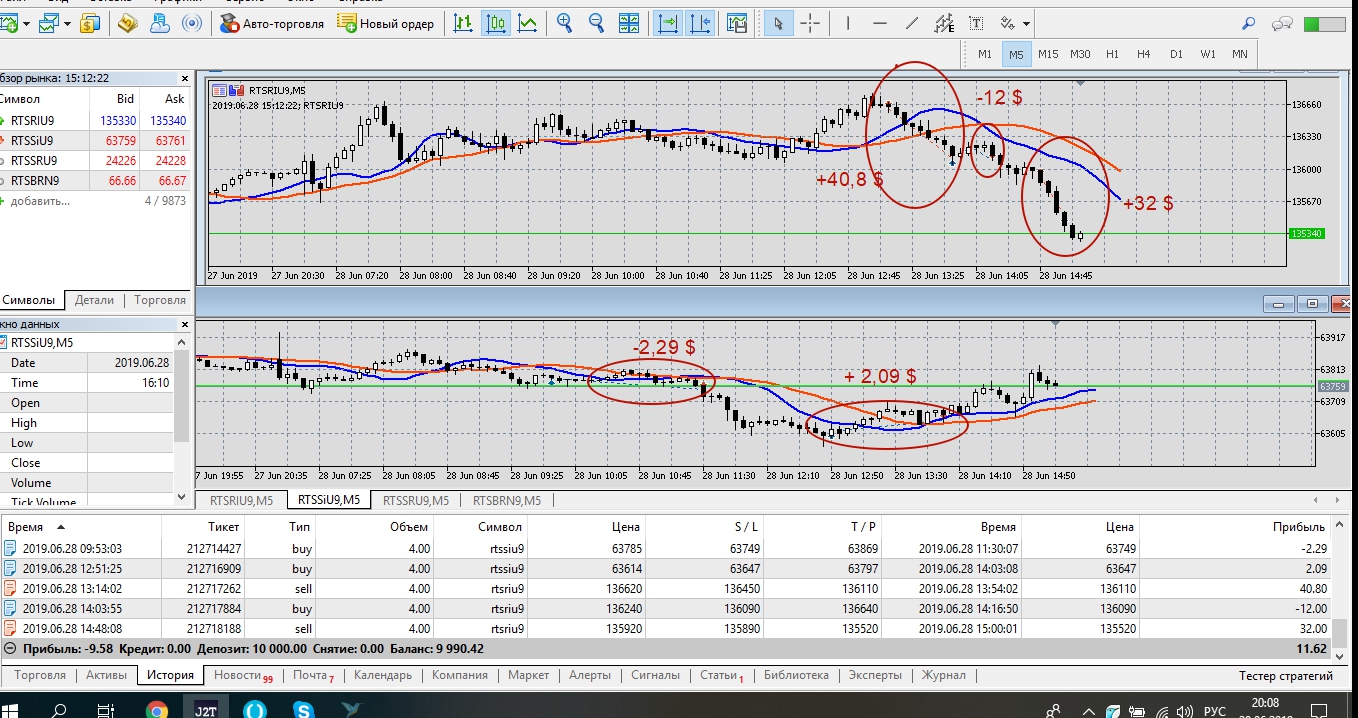Open the profiles dropdown arrow
The width and height of the screenshot is (1358, 718).
click(68, 24)
